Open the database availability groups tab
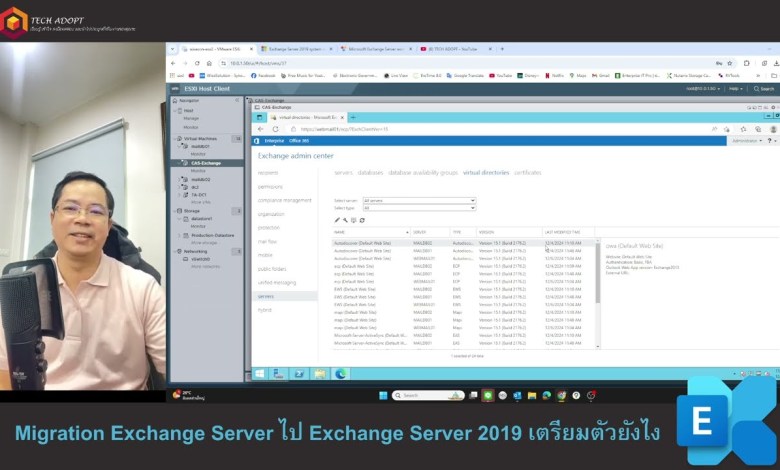The width and height of the screenshot is (780, 470). coord(423,173)
